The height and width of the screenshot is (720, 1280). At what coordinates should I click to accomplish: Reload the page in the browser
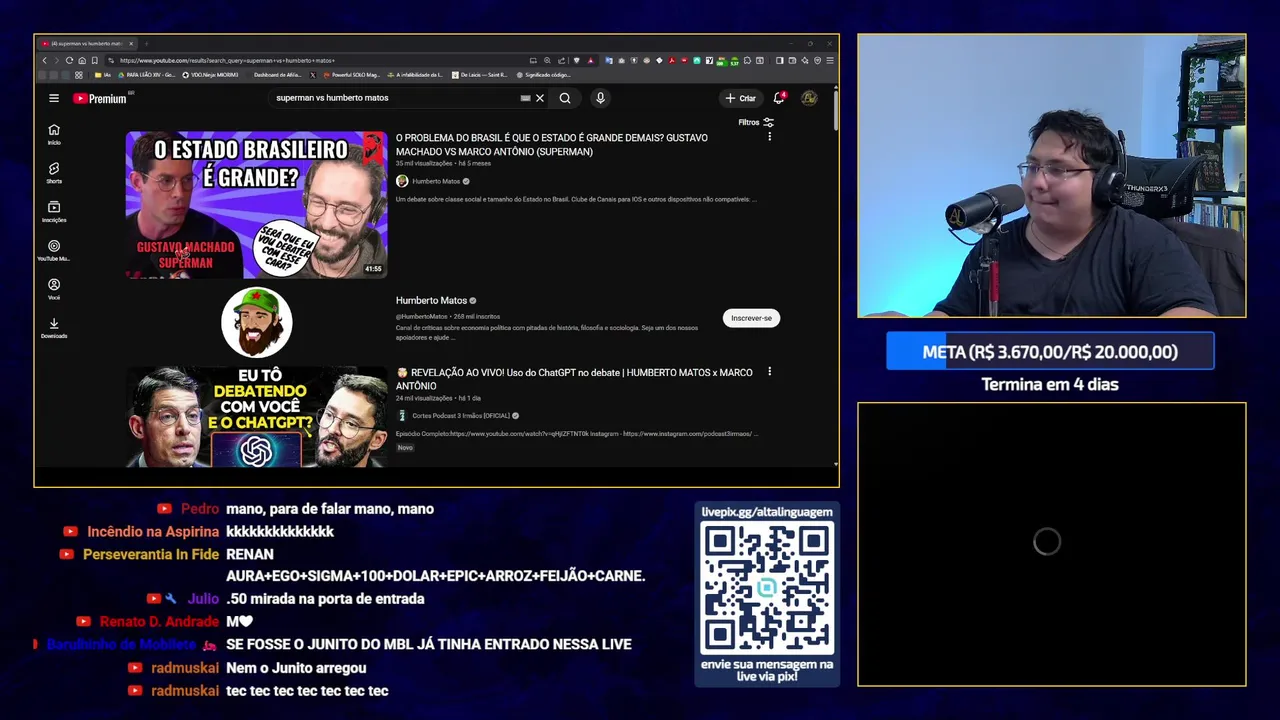[69, 60]
